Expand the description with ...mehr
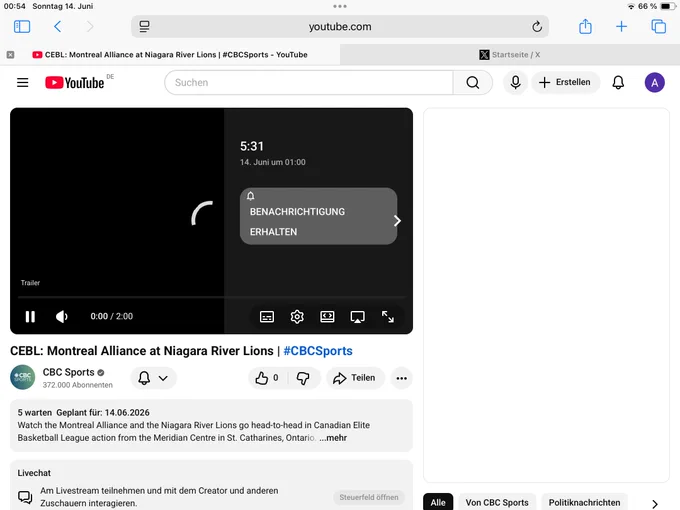The image size is (680, 510). (333, 438)
